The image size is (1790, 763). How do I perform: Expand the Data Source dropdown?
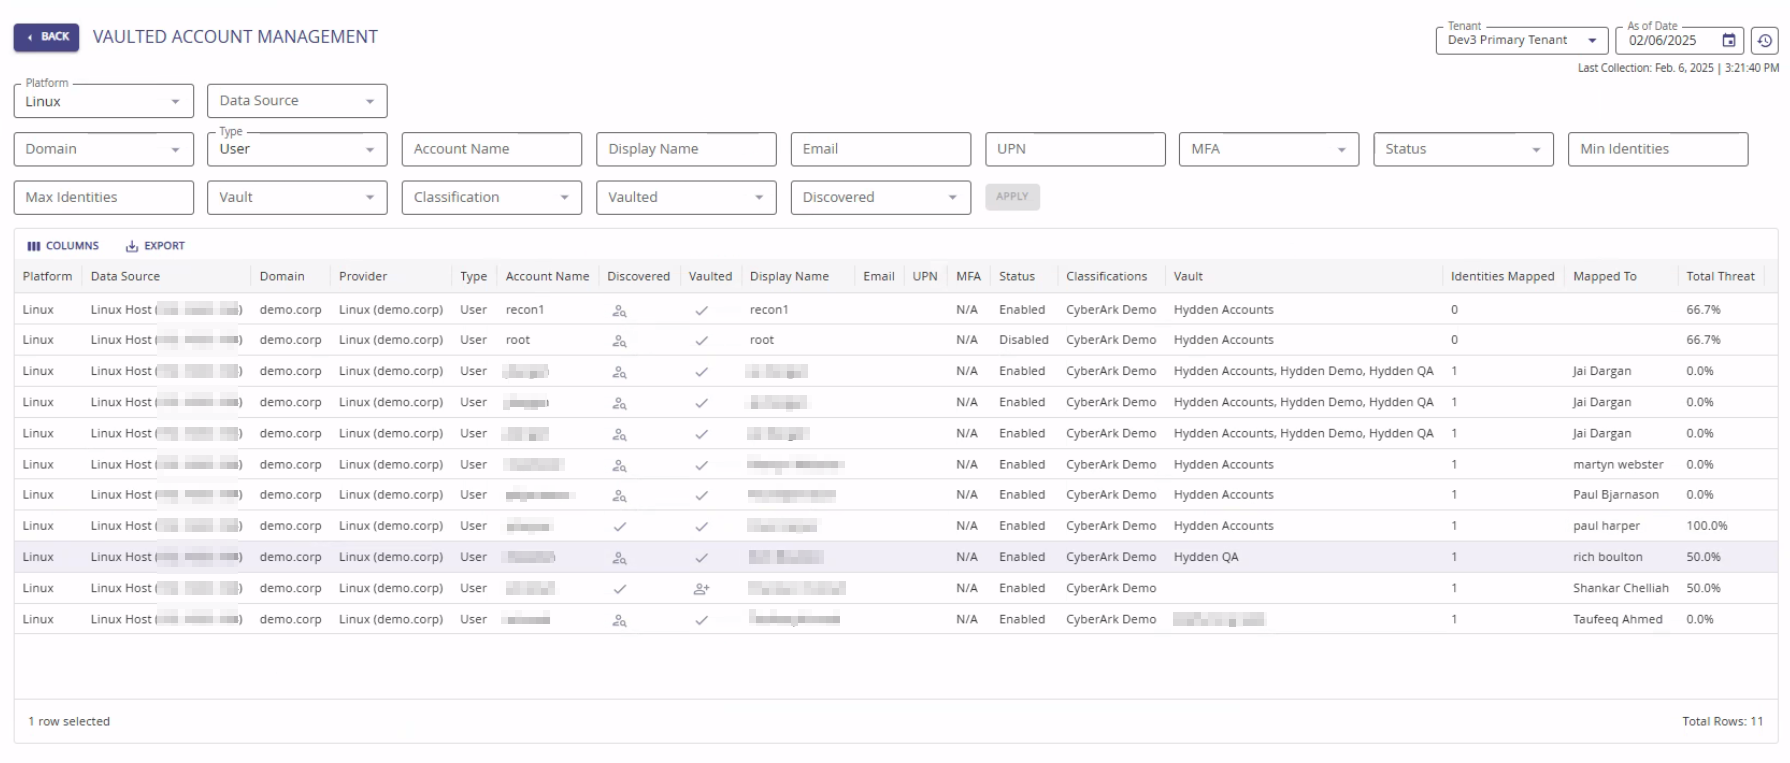pos(297,101)
